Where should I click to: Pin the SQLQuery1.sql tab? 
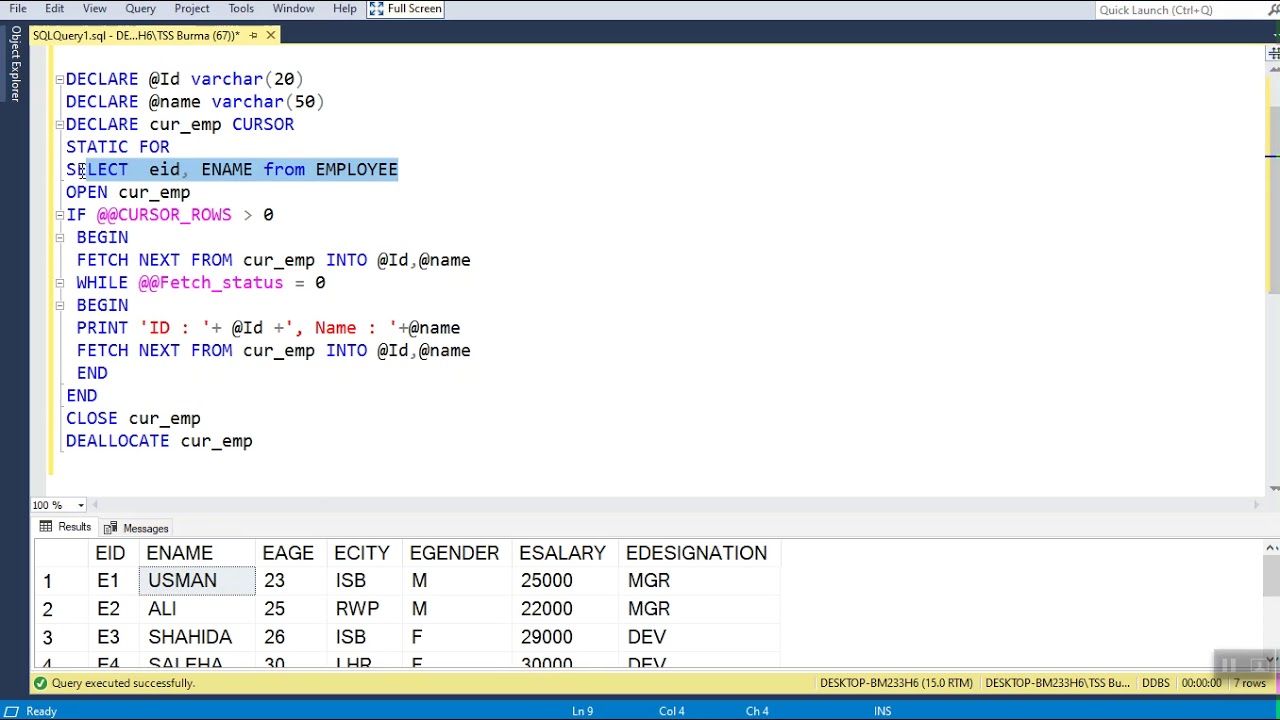pos(253,35)
